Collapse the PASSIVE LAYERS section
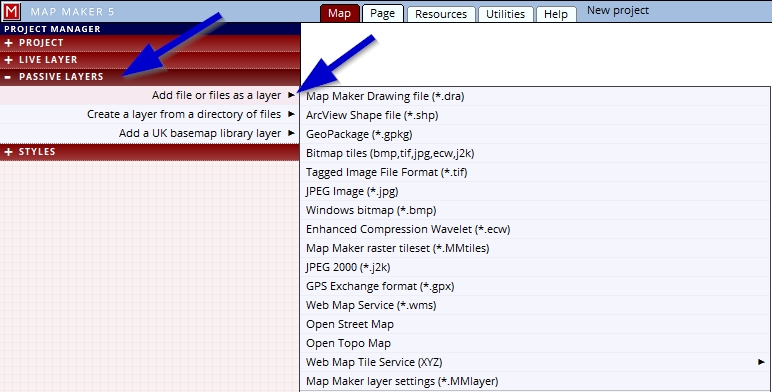This screenshot has width=772, height=392. point(150,76)
